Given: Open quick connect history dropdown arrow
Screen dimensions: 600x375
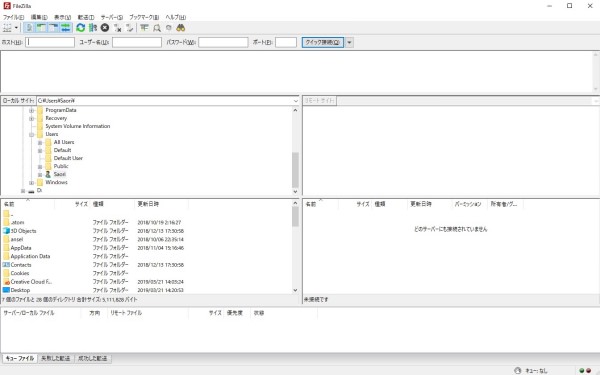Looking at the screenshot, I should [349, 42].
